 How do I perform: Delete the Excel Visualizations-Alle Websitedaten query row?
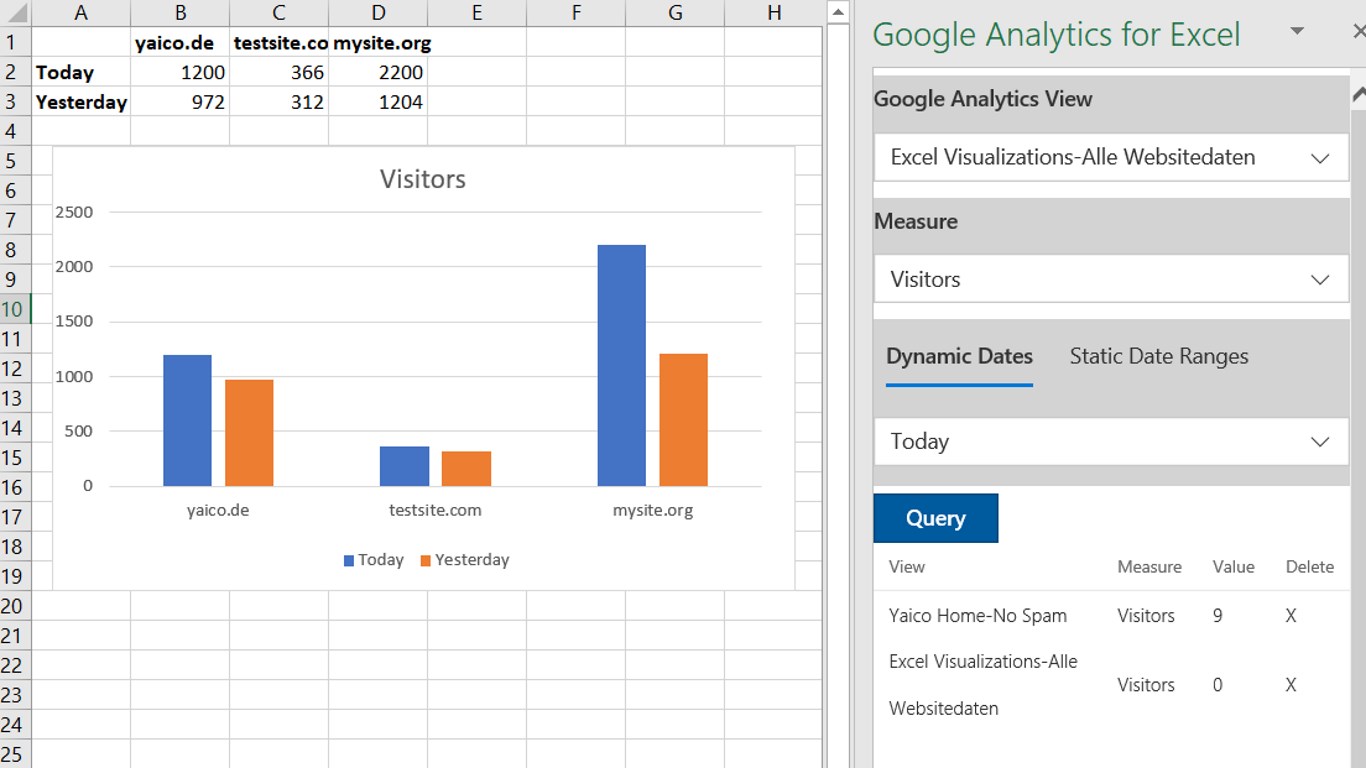(x=1291, y=685)
